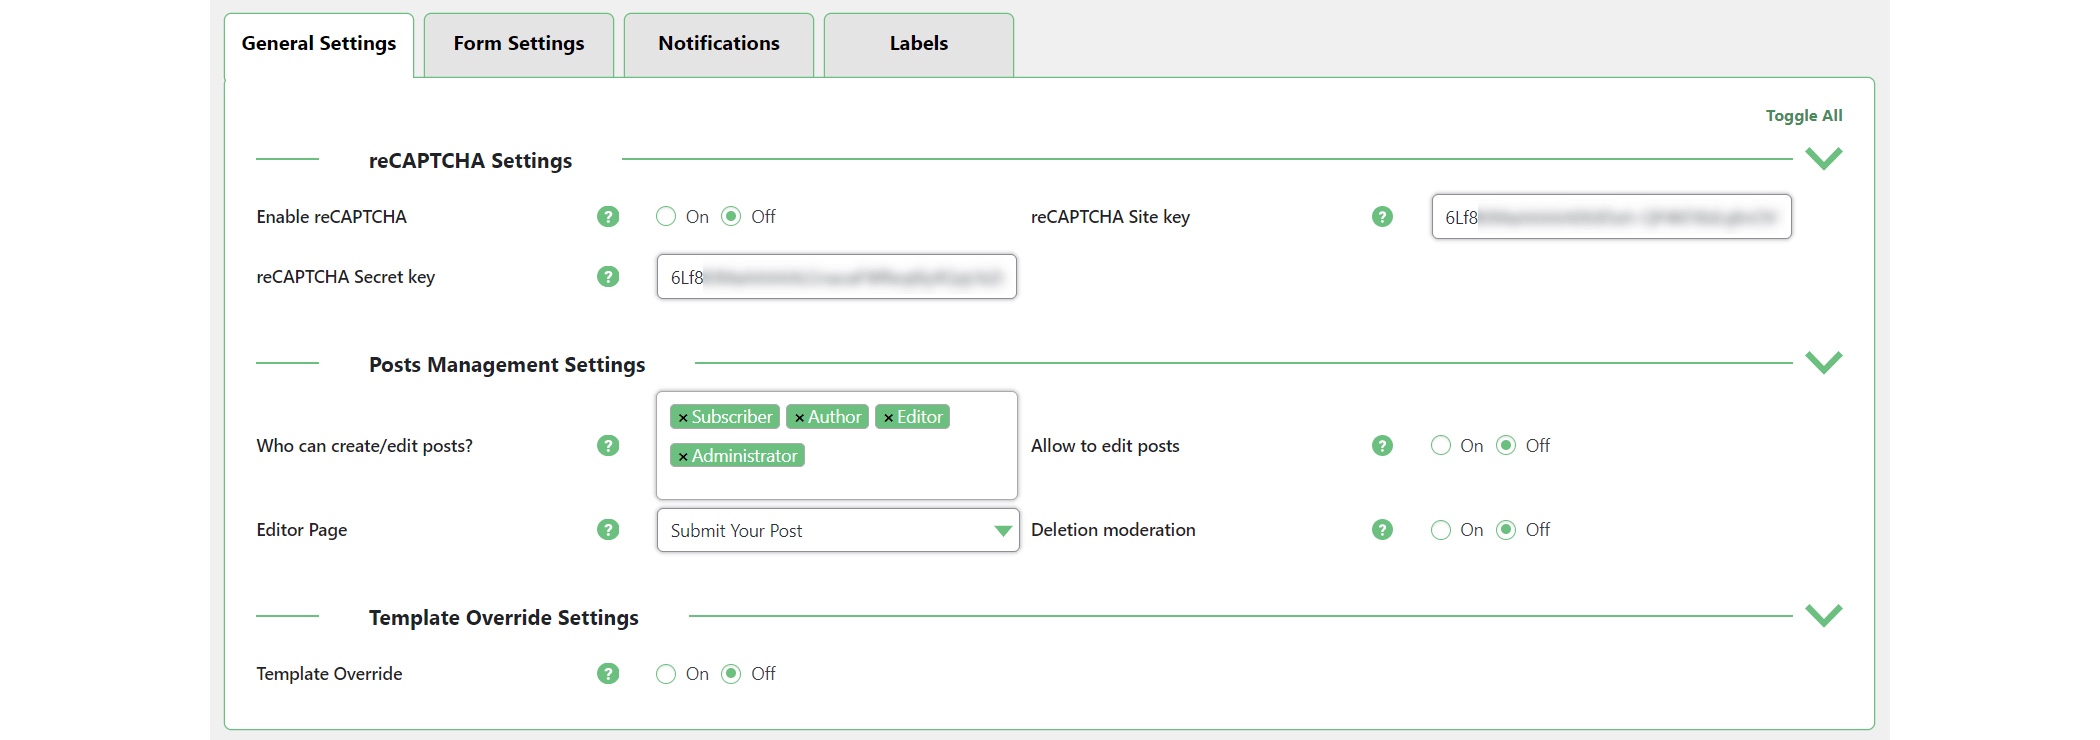Click help icon for Who can create/edit posts
The width and height of the screenshot is (2100, 740).
pyautogui.click(x=608, y=446)
